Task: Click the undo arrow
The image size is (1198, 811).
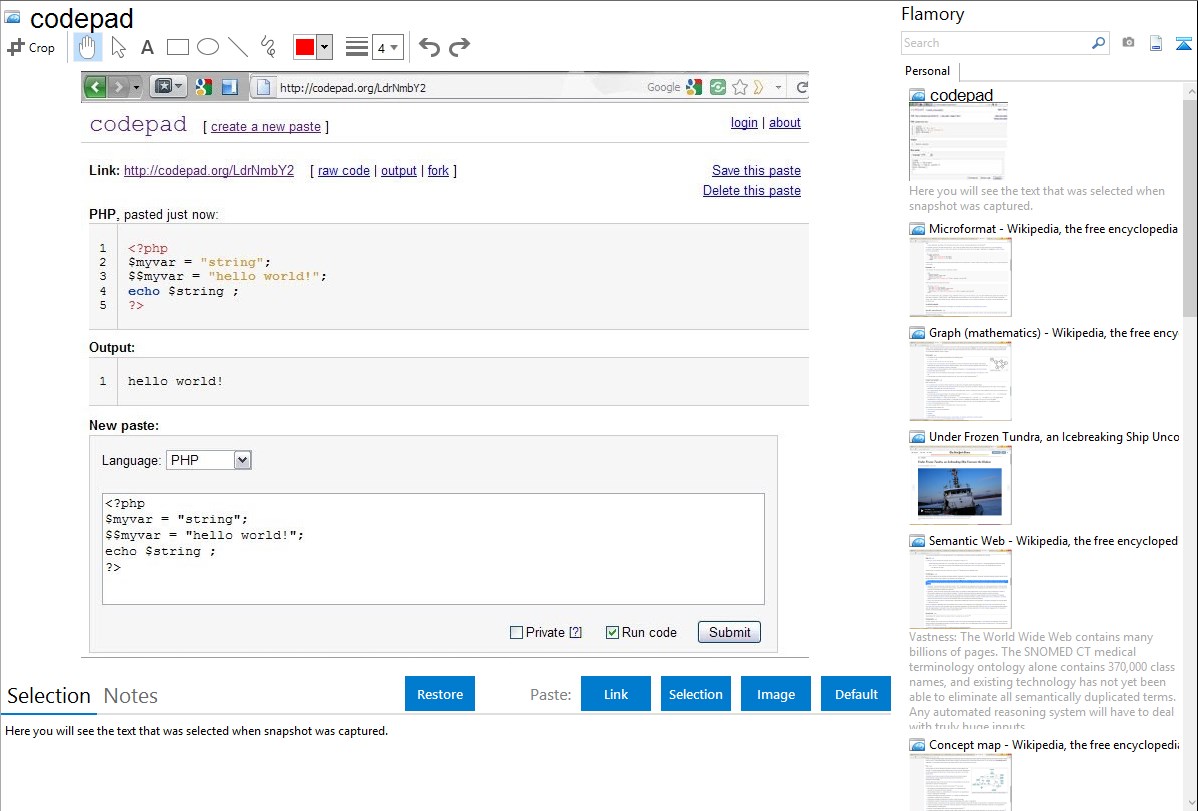Action: tap(429, 47)
